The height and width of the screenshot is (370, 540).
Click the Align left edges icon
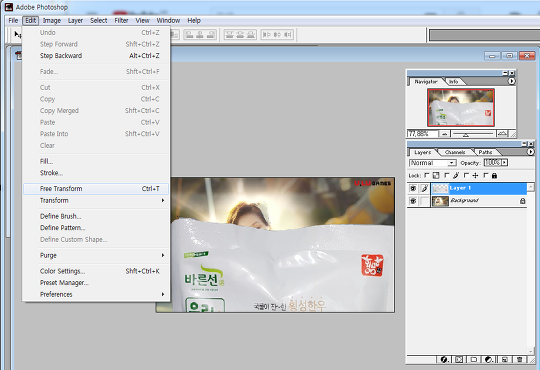189,34
